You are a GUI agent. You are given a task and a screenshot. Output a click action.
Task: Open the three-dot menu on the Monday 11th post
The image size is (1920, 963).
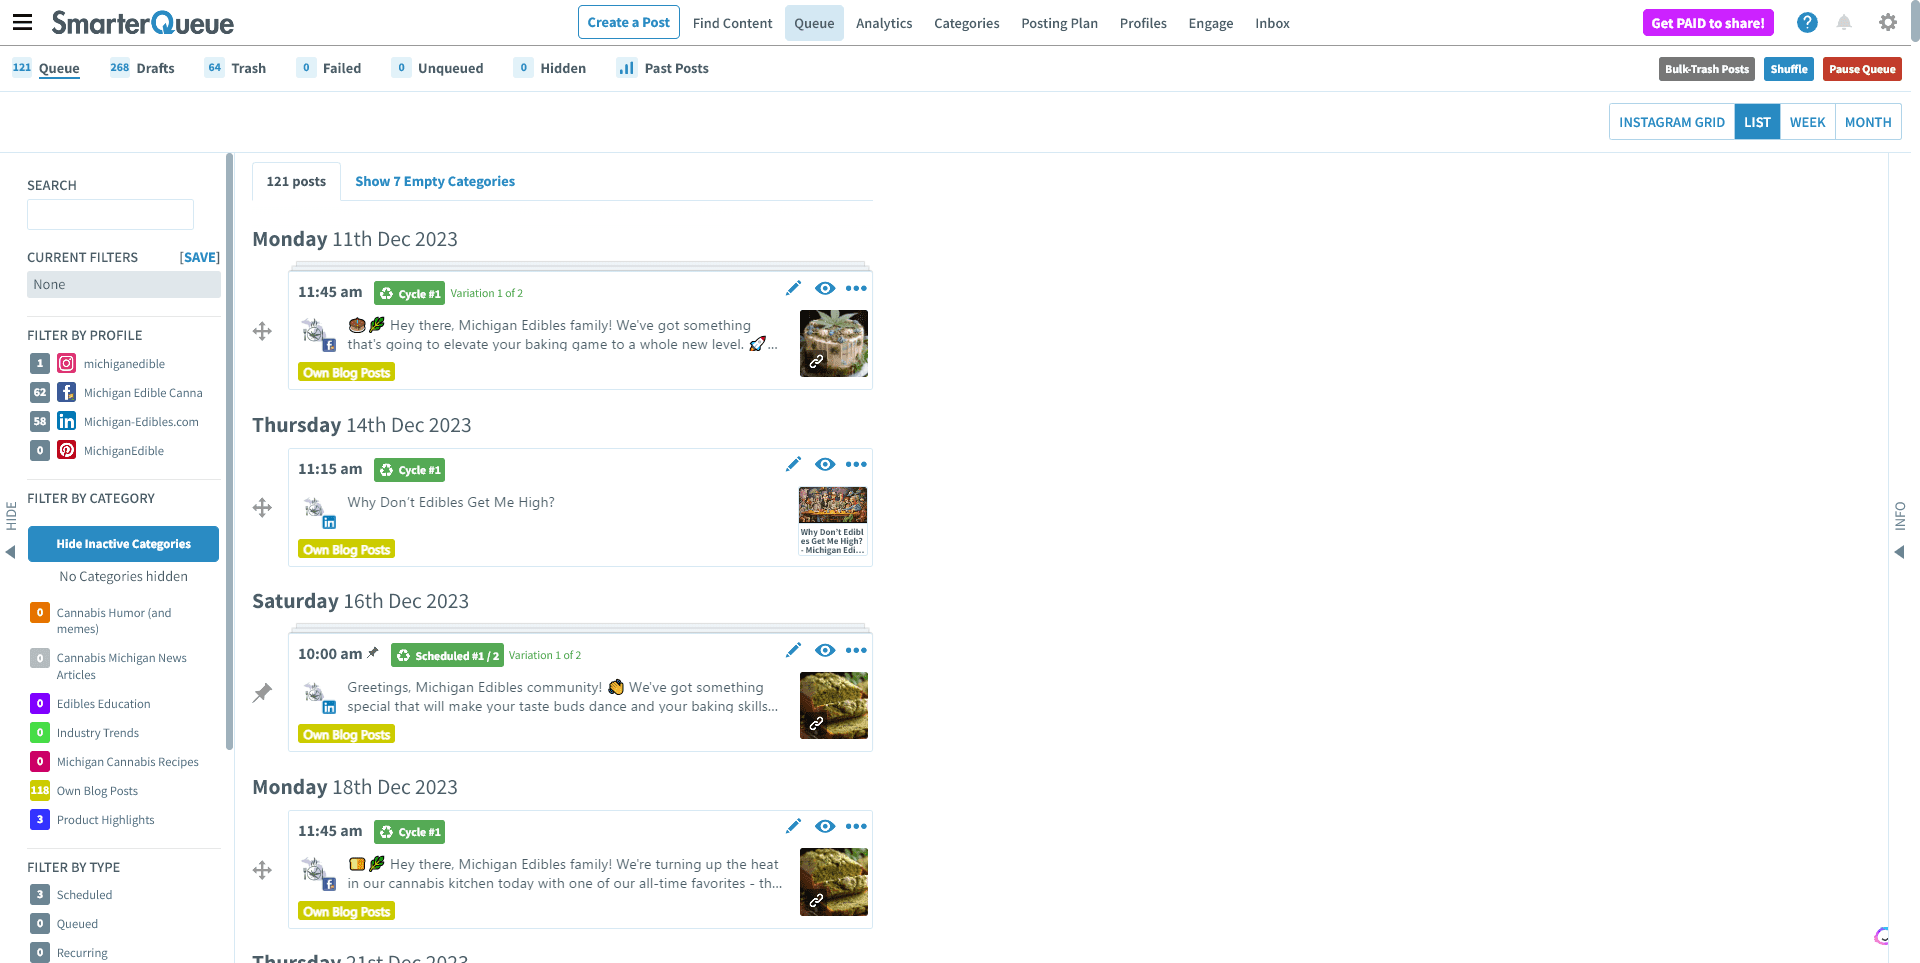pyautogui.click(x=856, y=288)
